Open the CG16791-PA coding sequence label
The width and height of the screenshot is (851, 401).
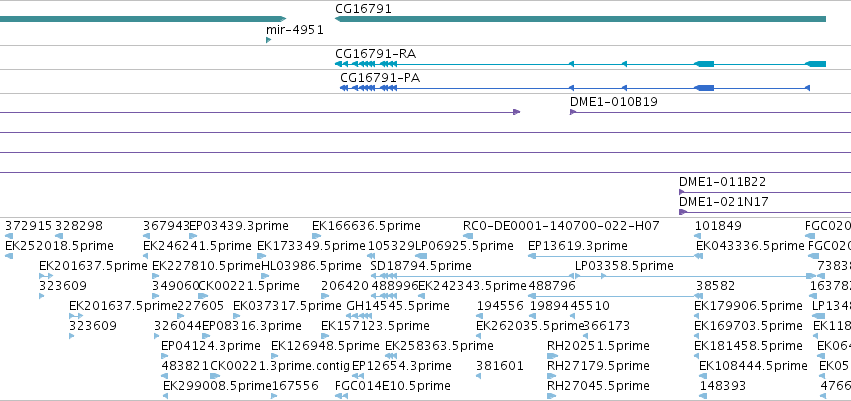380,78
